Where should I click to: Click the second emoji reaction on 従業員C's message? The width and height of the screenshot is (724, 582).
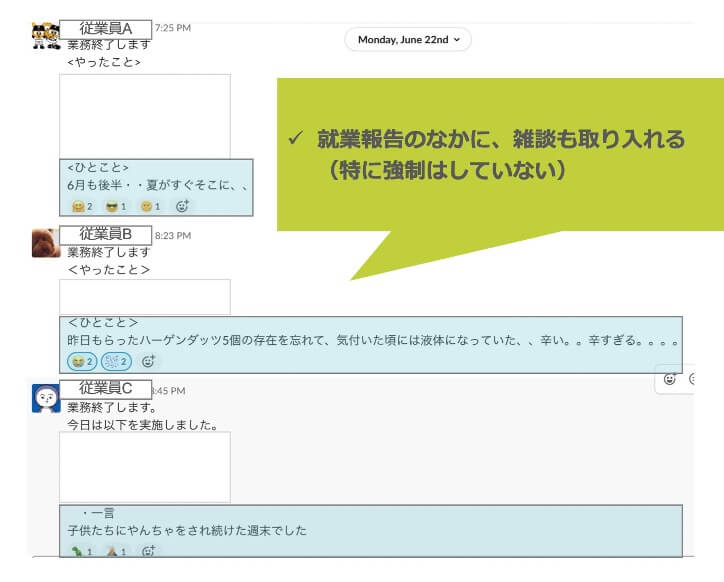[116, 551]
